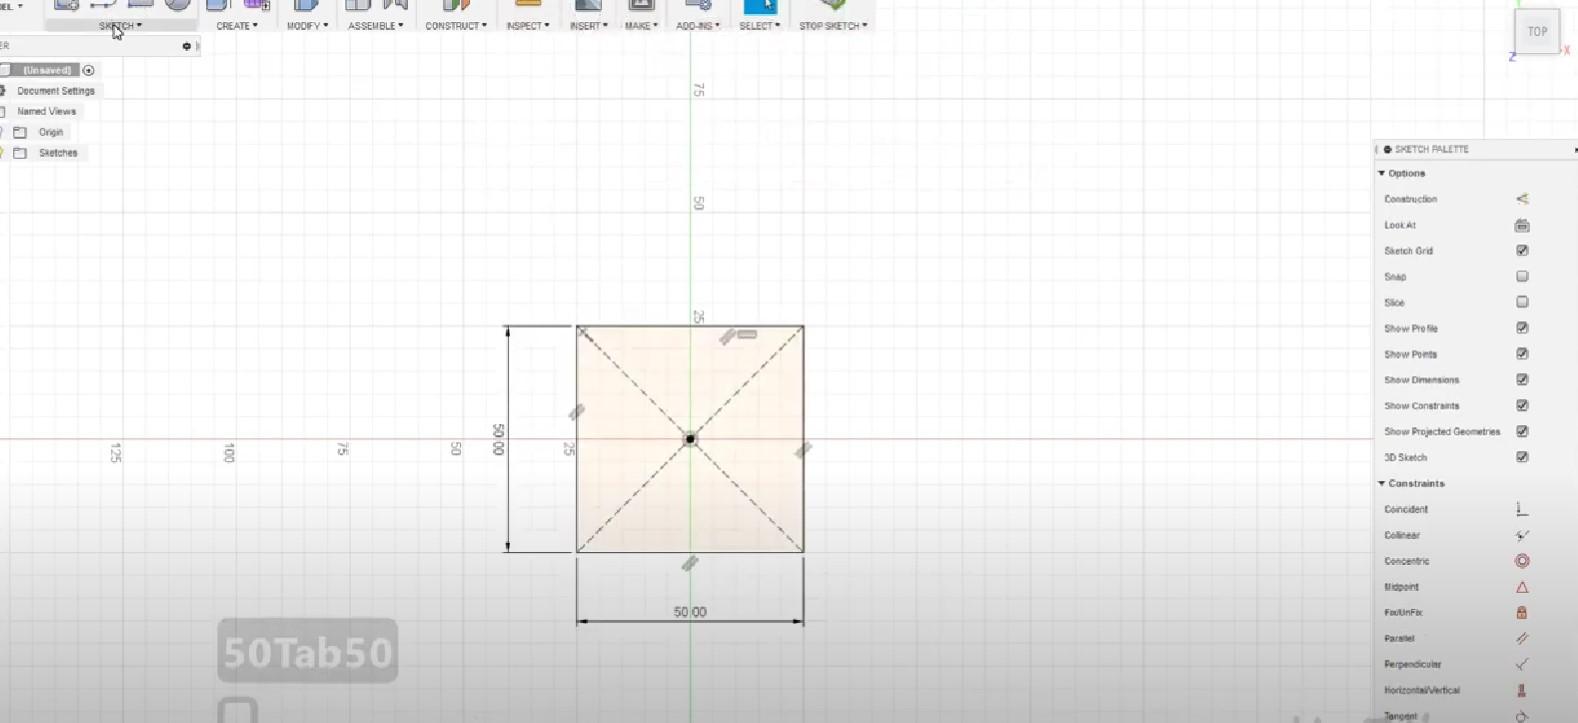Toggle the Show Dimensions checkbox
The height and width of the screenshot is (723, 1578).
(x=1522, y=380)
